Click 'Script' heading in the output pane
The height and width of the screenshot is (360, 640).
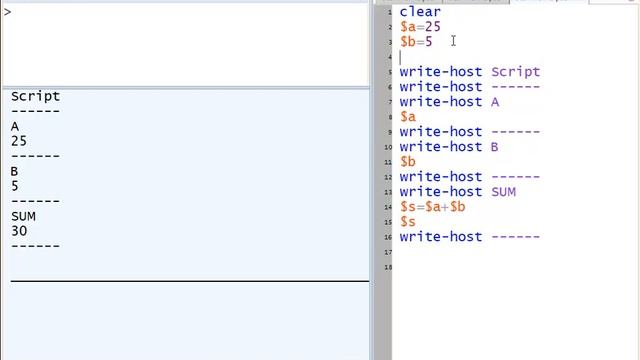point(36,96)
